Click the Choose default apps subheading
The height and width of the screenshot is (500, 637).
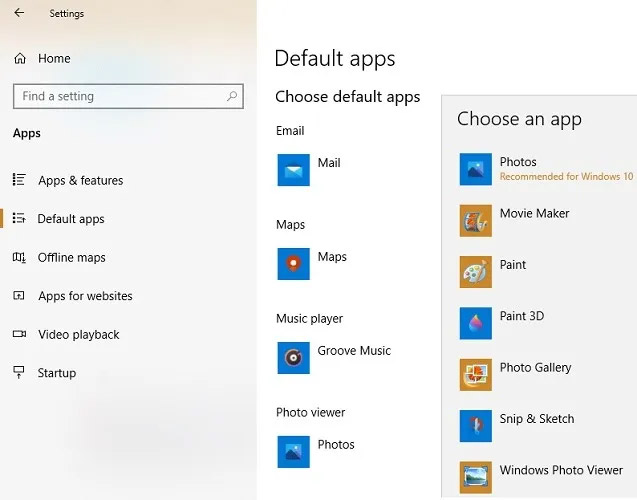[348, 97]
